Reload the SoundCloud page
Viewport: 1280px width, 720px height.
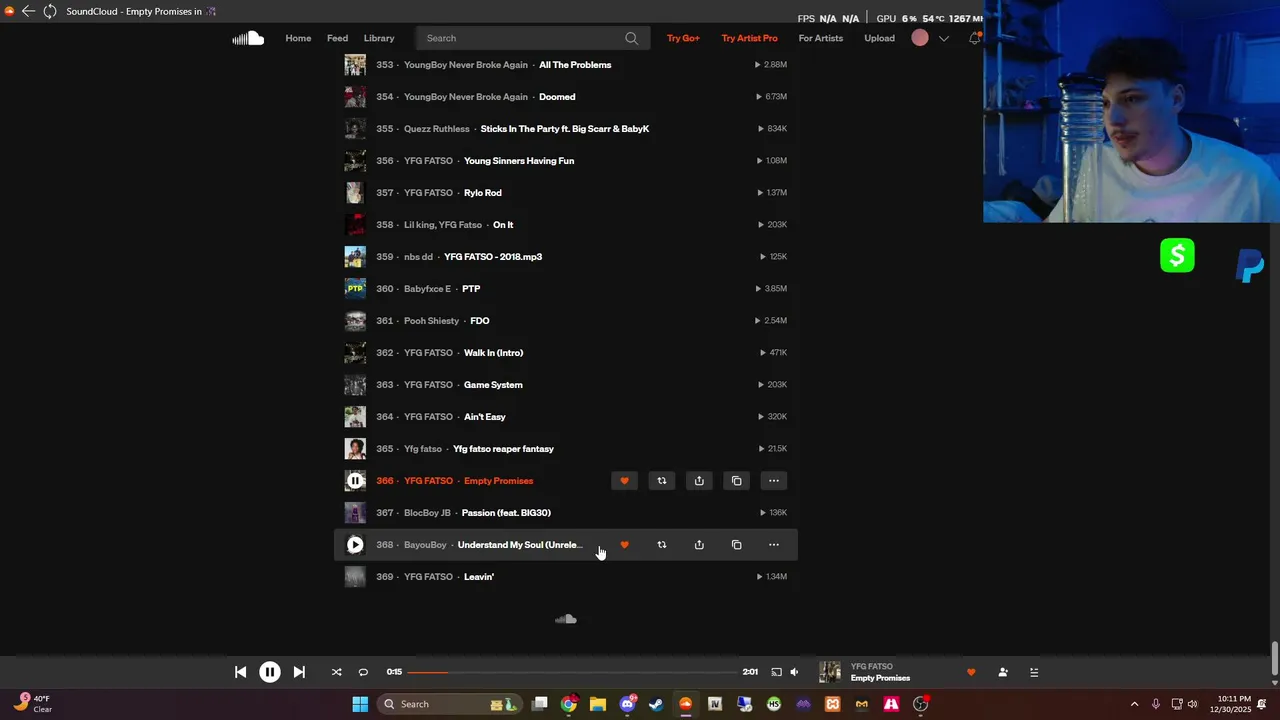(50, 12)
